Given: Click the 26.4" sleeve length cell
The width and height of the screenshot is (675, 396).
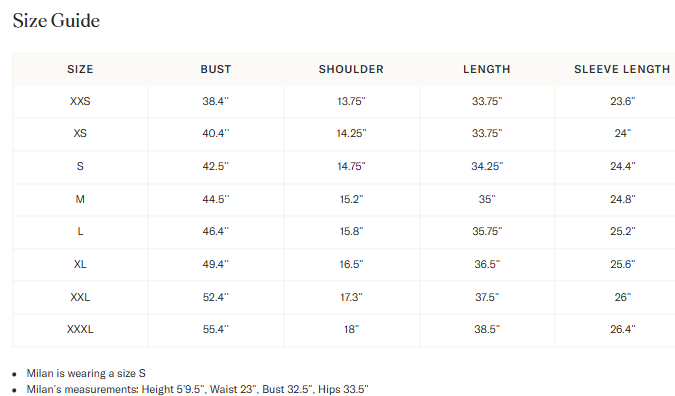Looking at the screenshot, I should pos(622,329).
